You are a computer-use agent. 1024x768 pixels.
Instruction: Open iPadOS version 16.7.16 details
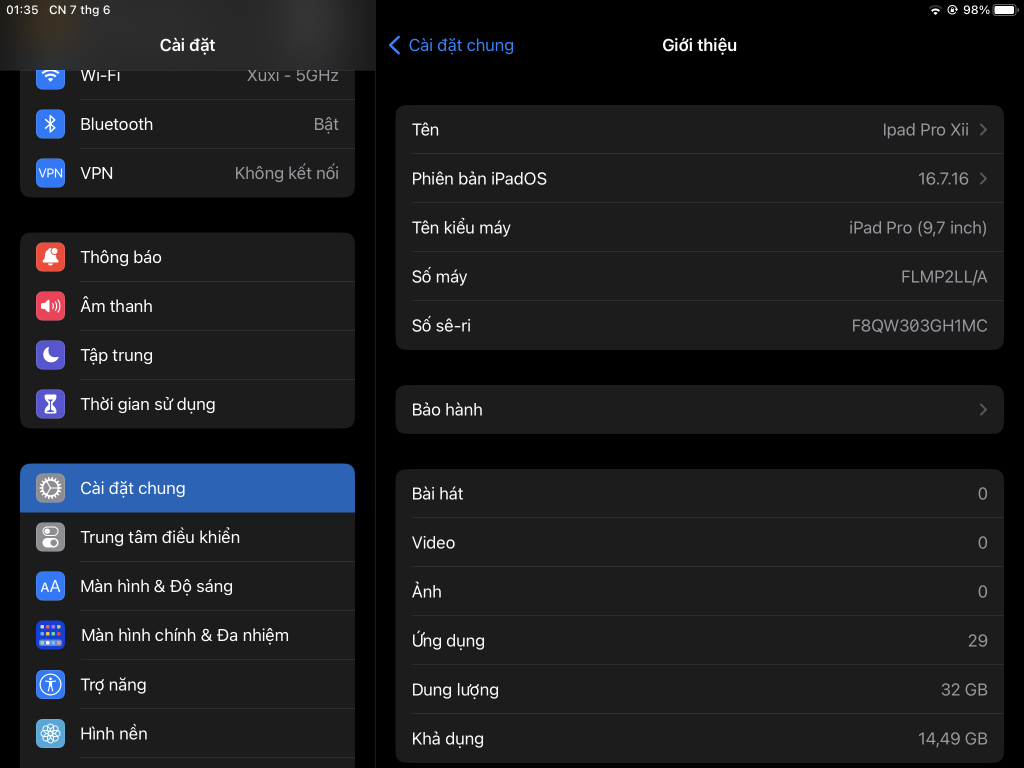pos(943,178)
